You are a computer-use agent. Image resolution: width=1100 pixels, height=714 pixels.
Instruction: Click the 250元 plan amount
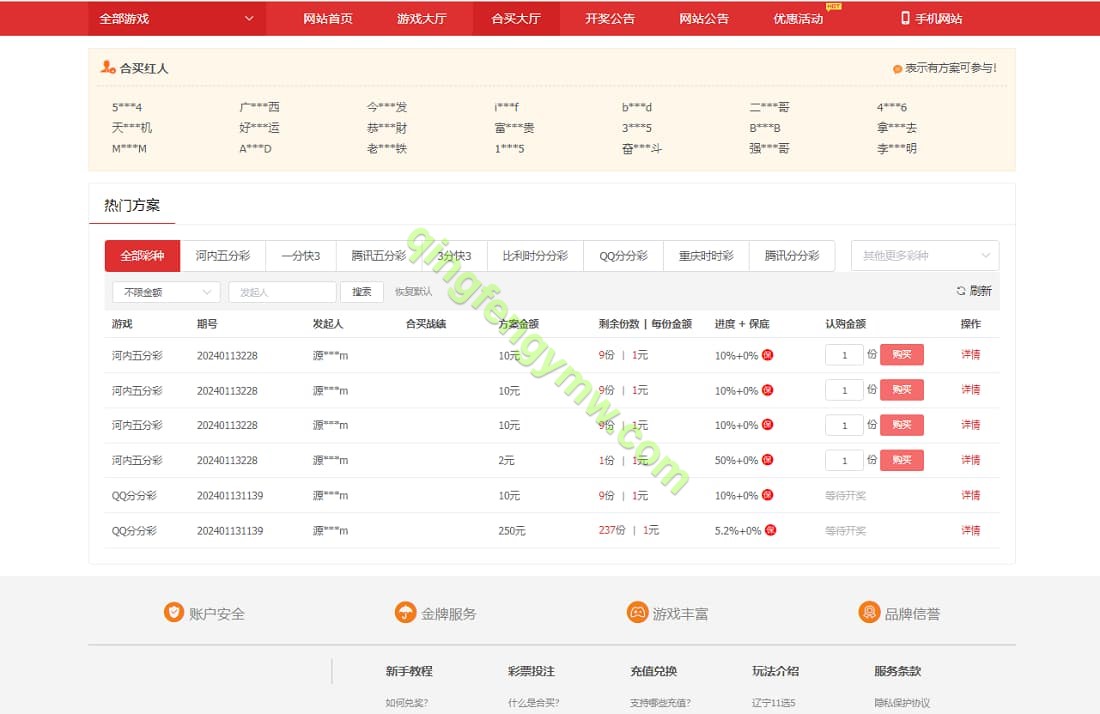point(512,531)
